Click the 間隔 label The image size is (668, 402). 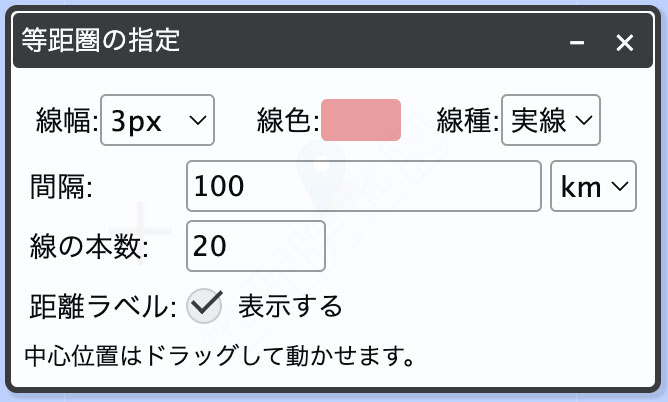coord(61,187)
